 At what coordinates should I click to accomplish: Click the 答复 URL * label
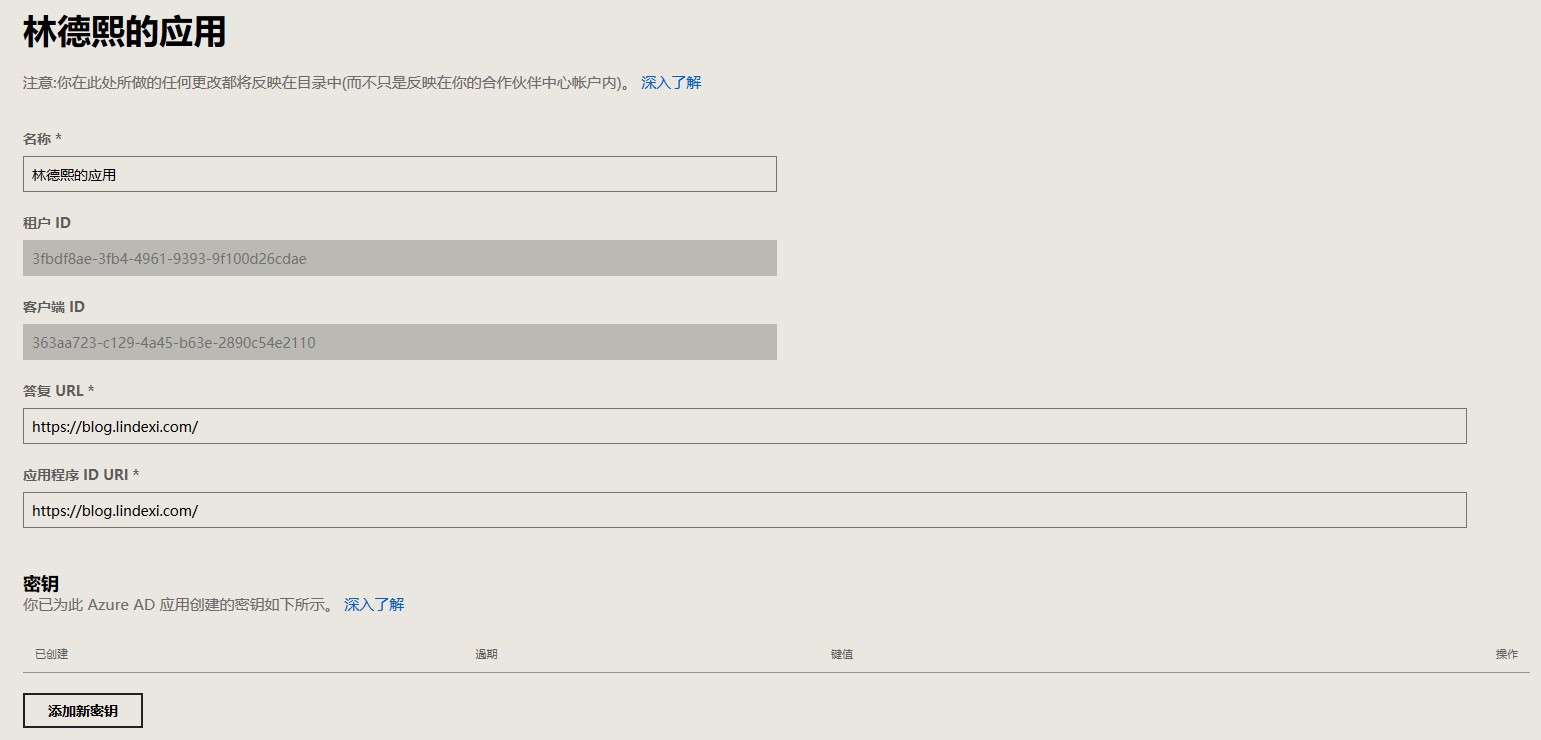tap(58, 390)
